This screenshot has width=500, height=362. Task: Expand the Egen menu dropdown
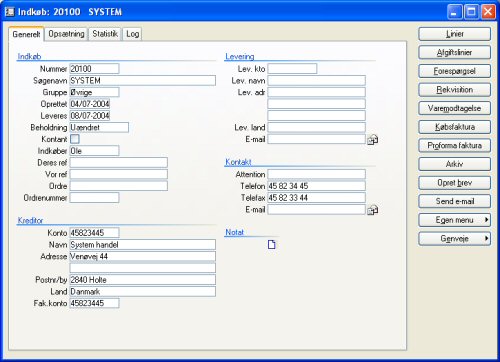455,220
